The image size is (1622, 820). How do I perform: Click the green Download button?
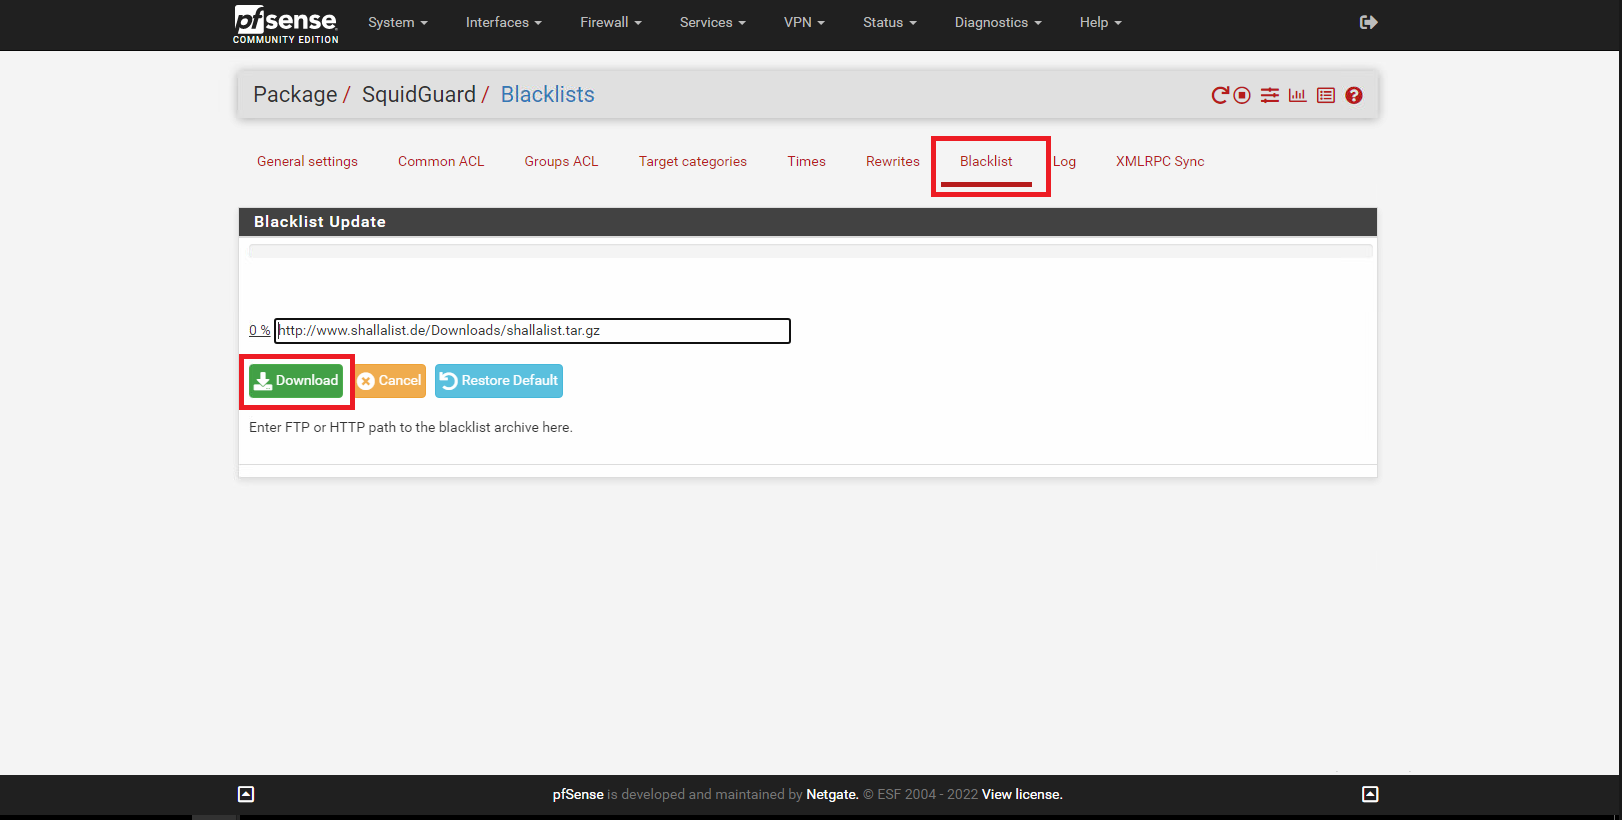[296, 380]
